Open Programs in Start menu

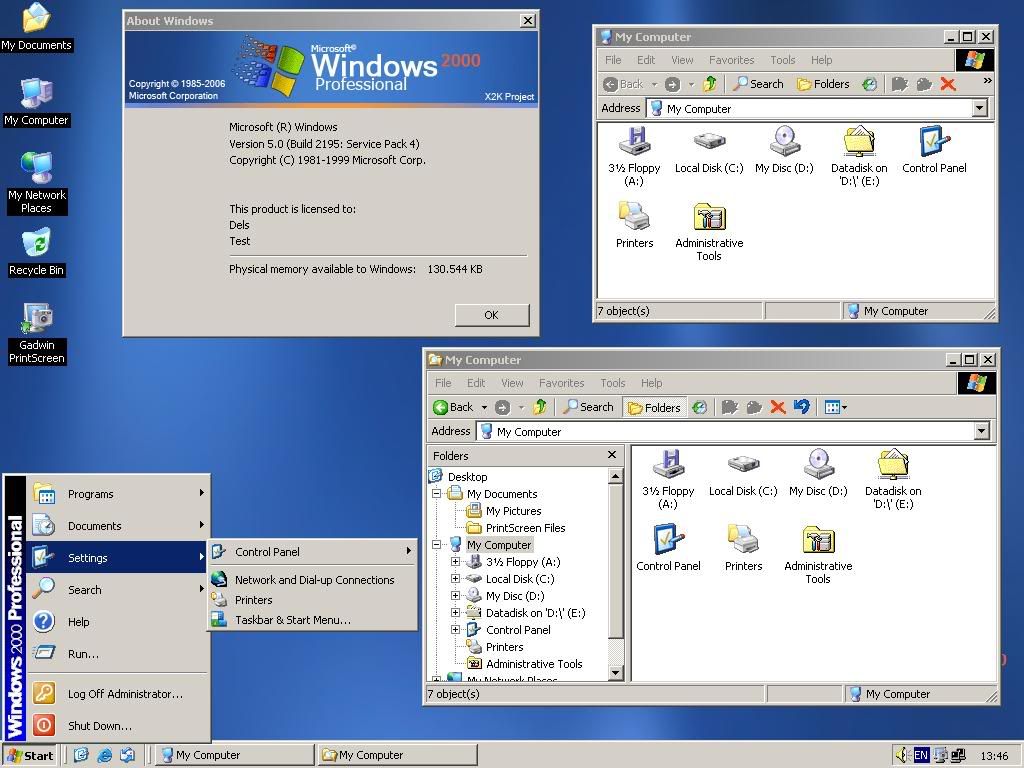(x=119, y=494)
